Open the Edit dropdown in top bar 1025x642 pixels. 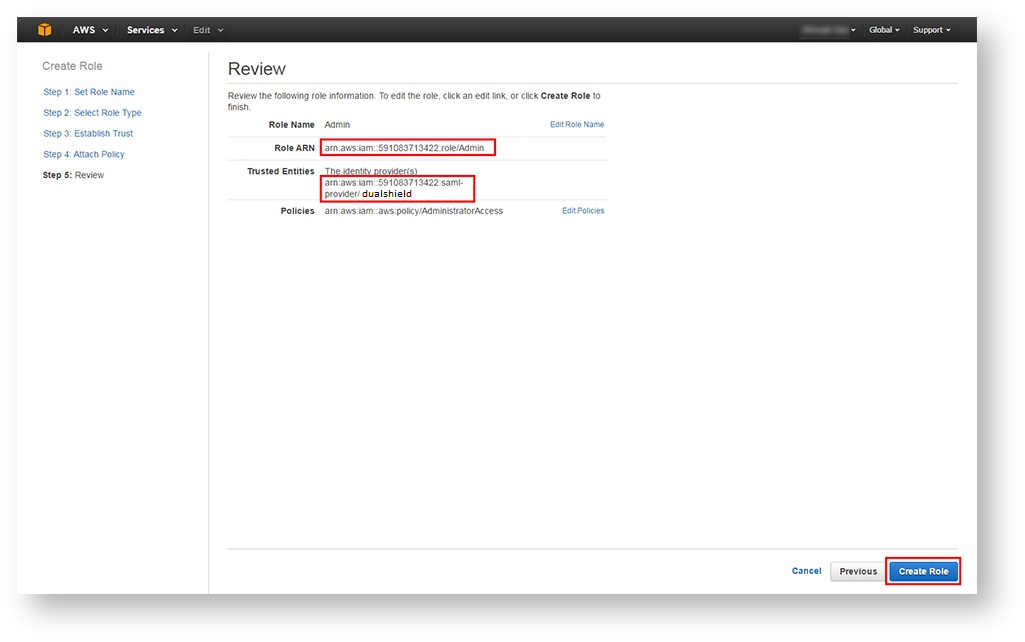pos(208,30)
